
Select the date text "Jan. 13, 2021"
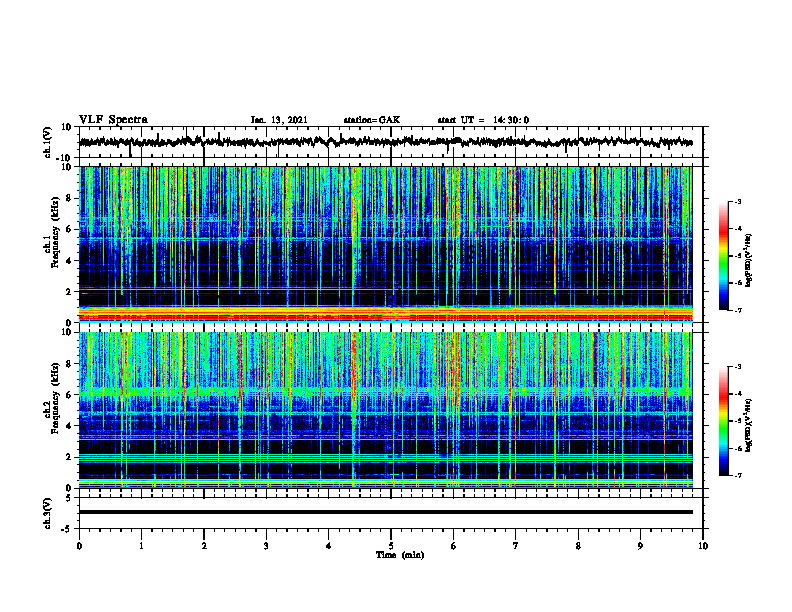[x=279, y=120]
